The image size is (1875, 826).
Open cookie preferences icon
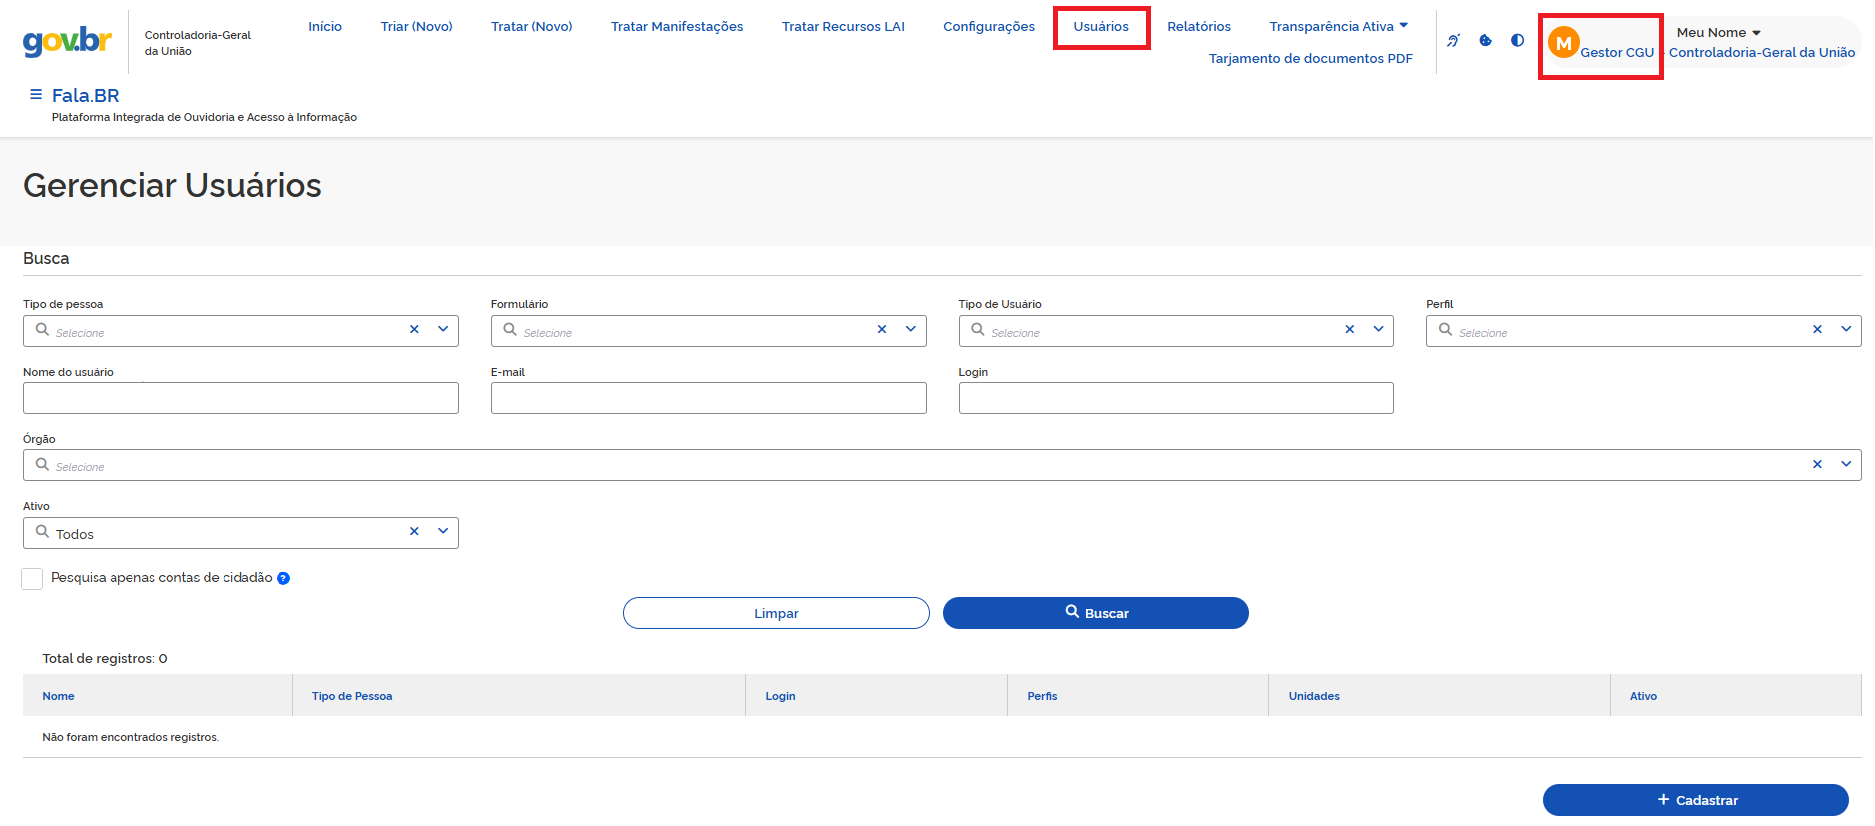click(x=1485, y=41)
